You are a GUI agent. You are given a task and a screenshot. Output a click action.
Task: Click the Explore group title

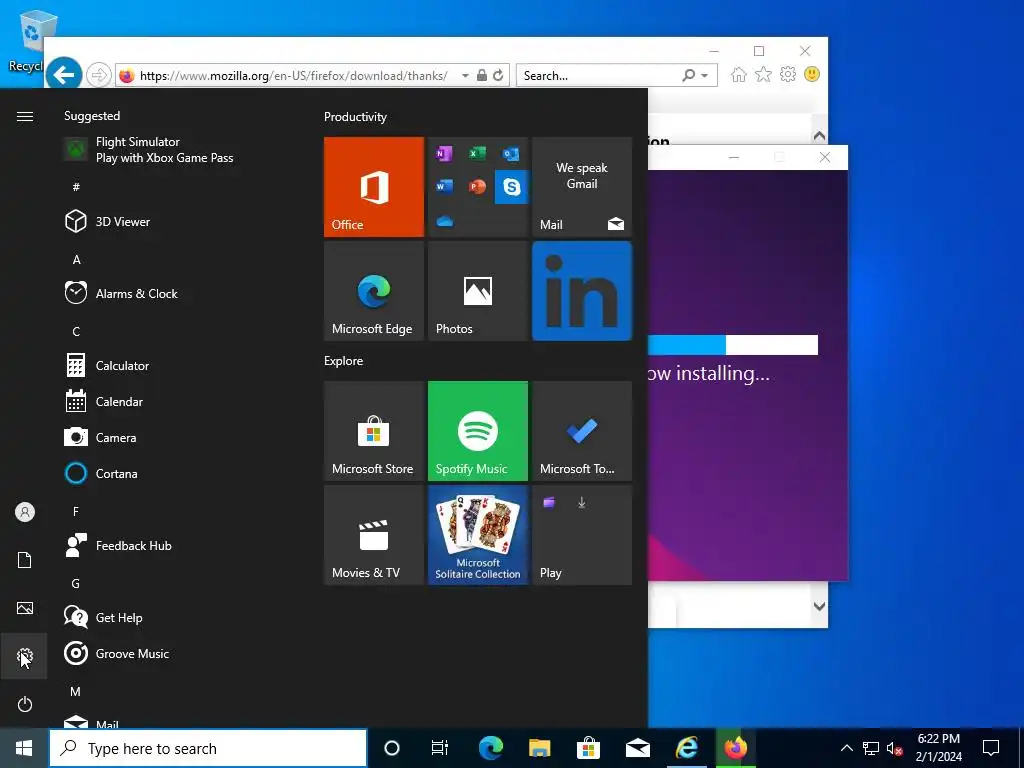(344, 360)
